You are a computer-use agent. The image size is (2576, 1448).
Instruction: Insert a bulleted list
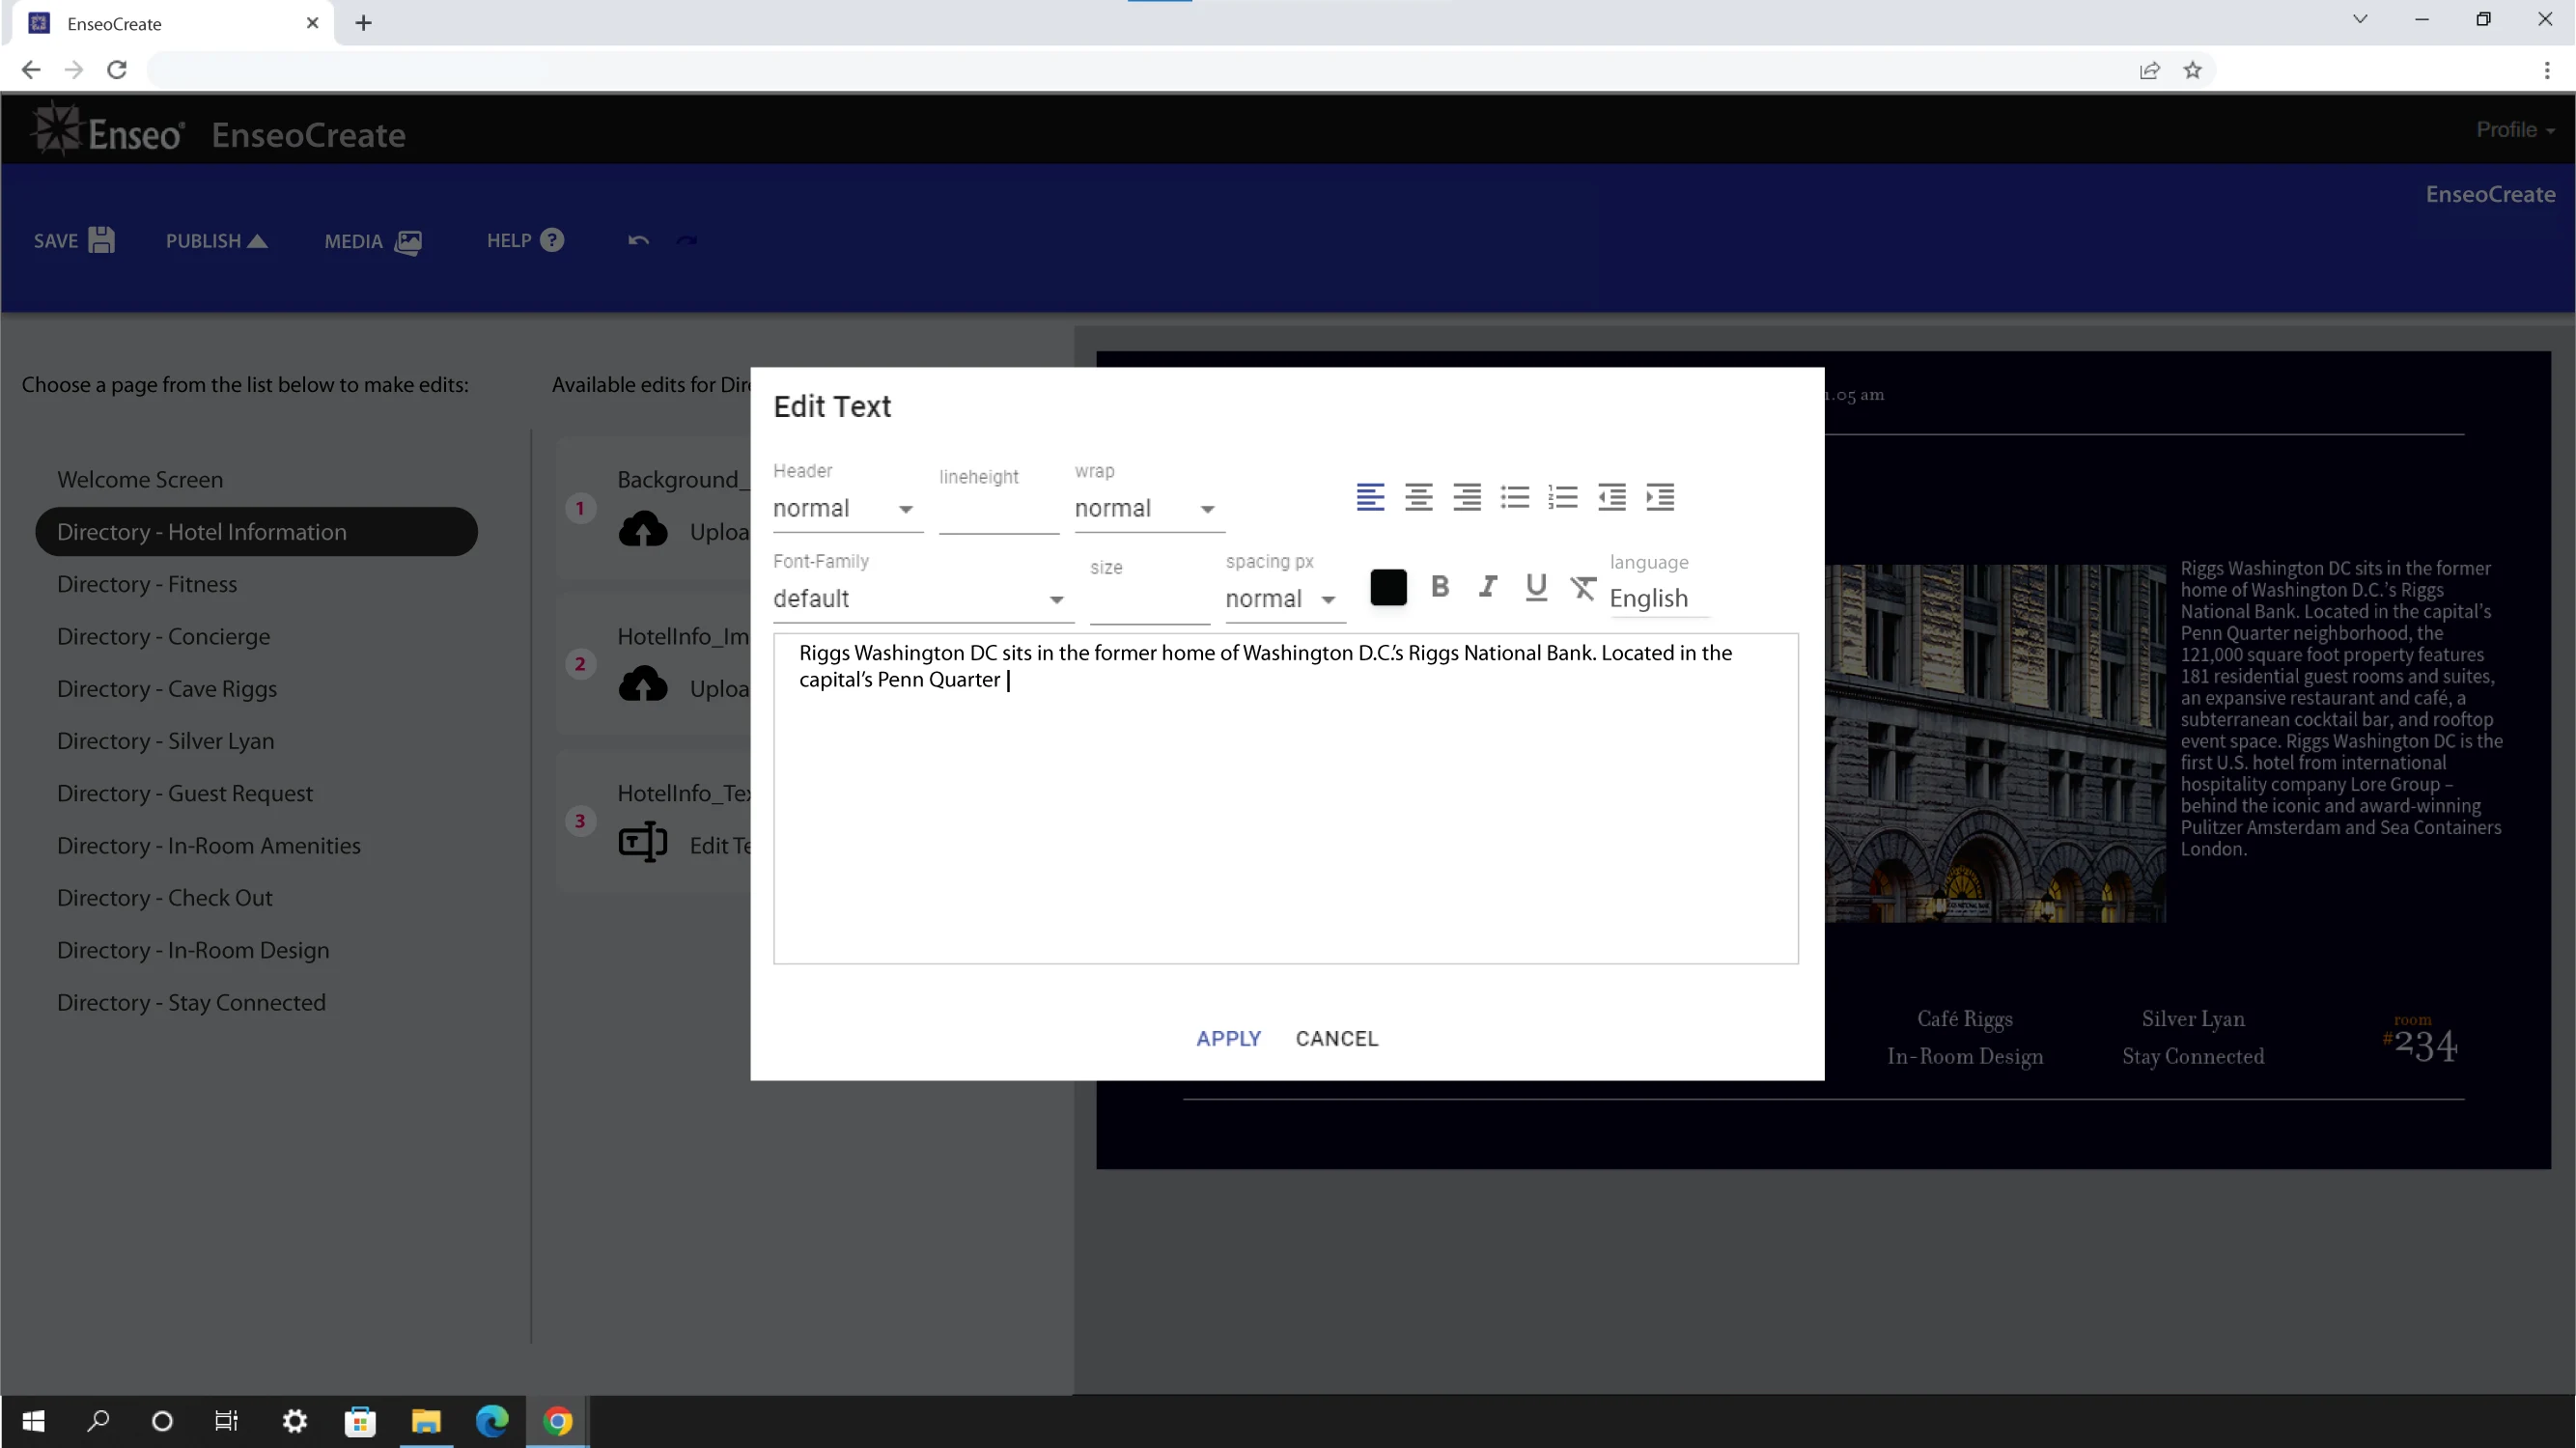coord(1514,497)
